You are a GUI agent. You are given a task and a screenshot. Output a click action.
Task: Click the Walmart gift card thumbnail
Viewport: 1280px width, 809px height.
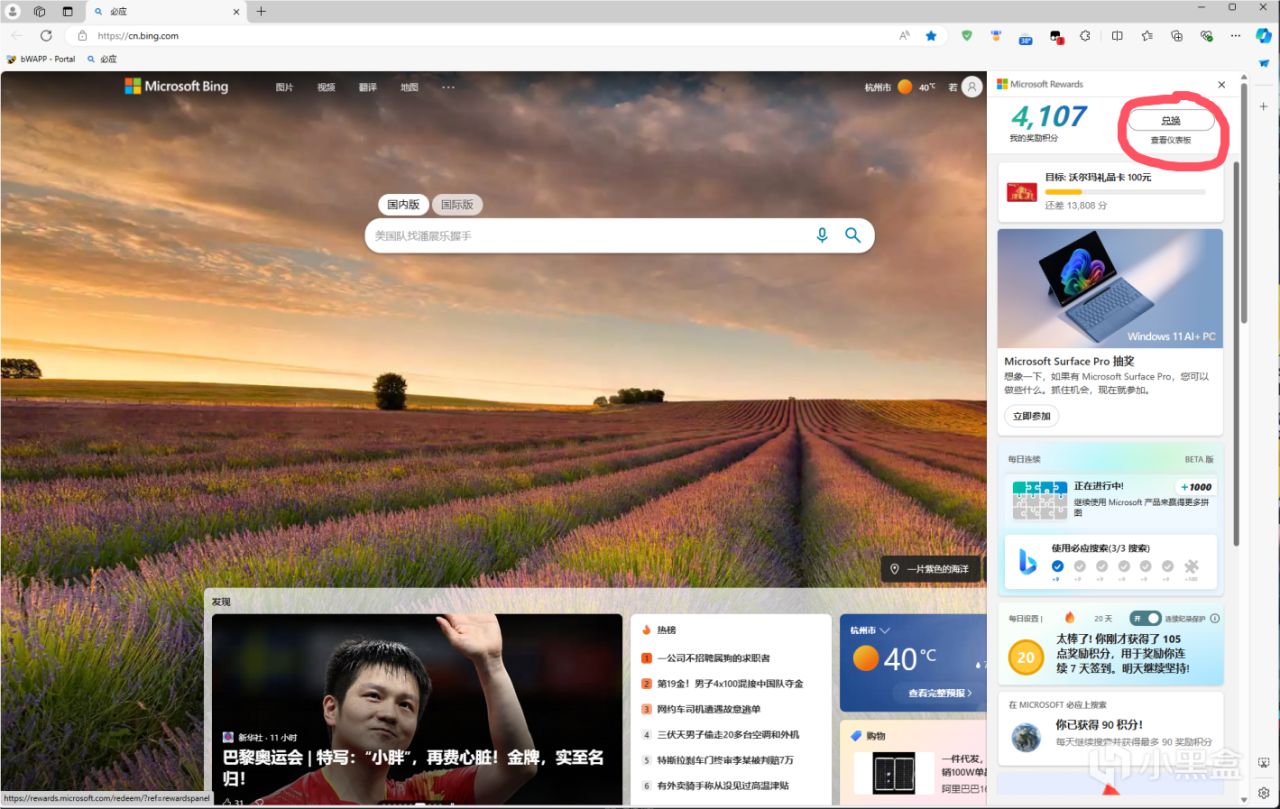click(1021, 191)
